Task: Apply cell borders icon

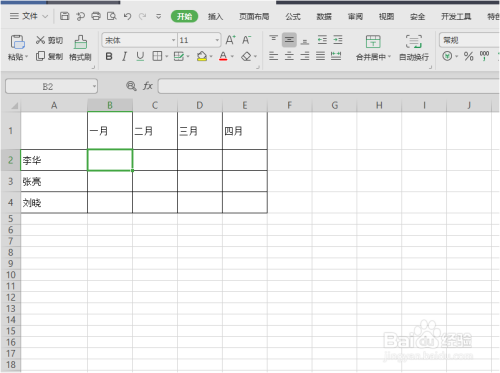Action: (157, 56)
